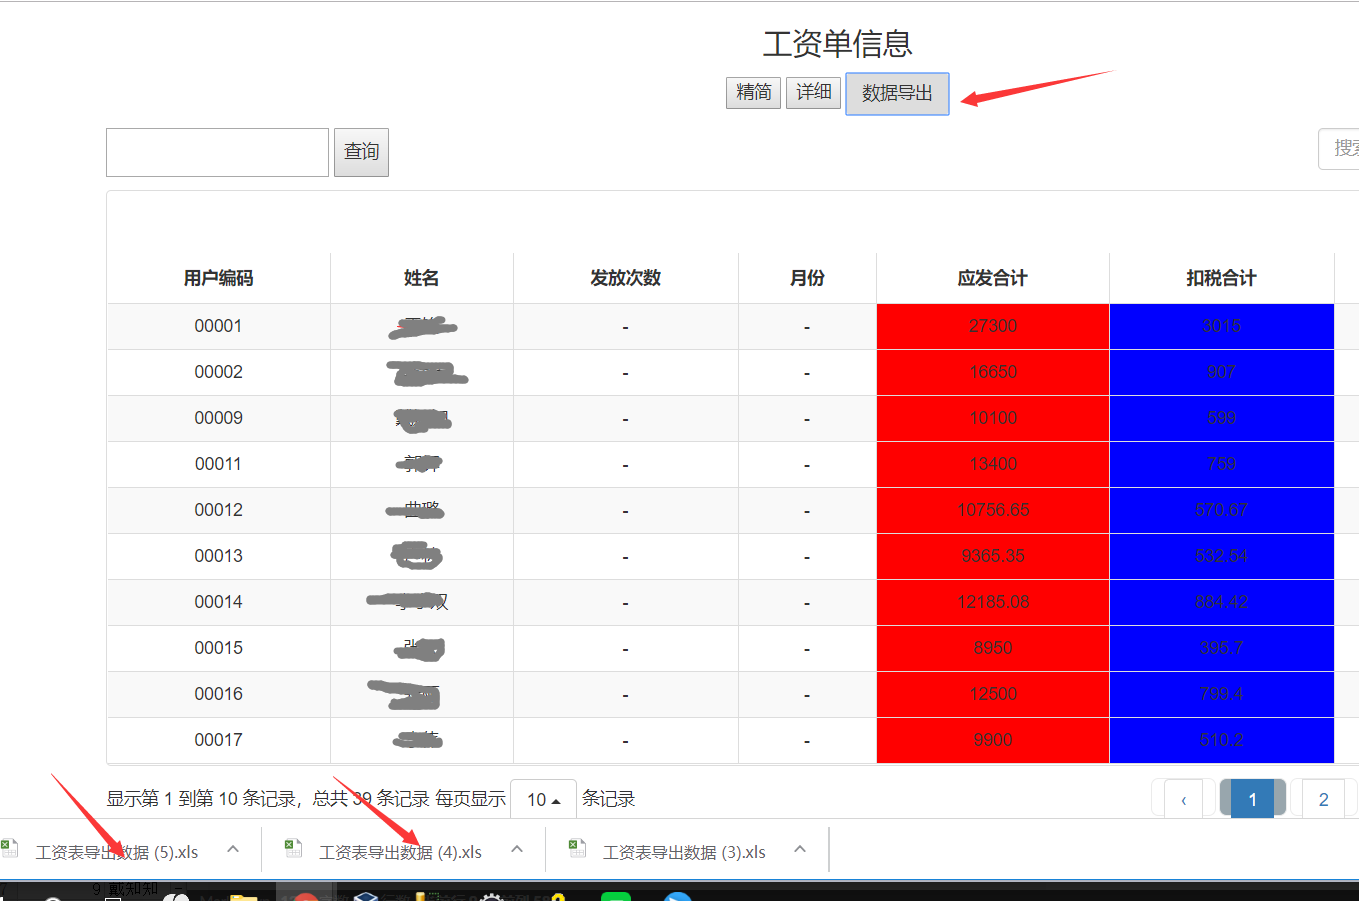Sort by the 月份 column header
Viewport: 1359px width, 901px height.
pos(807,278)
